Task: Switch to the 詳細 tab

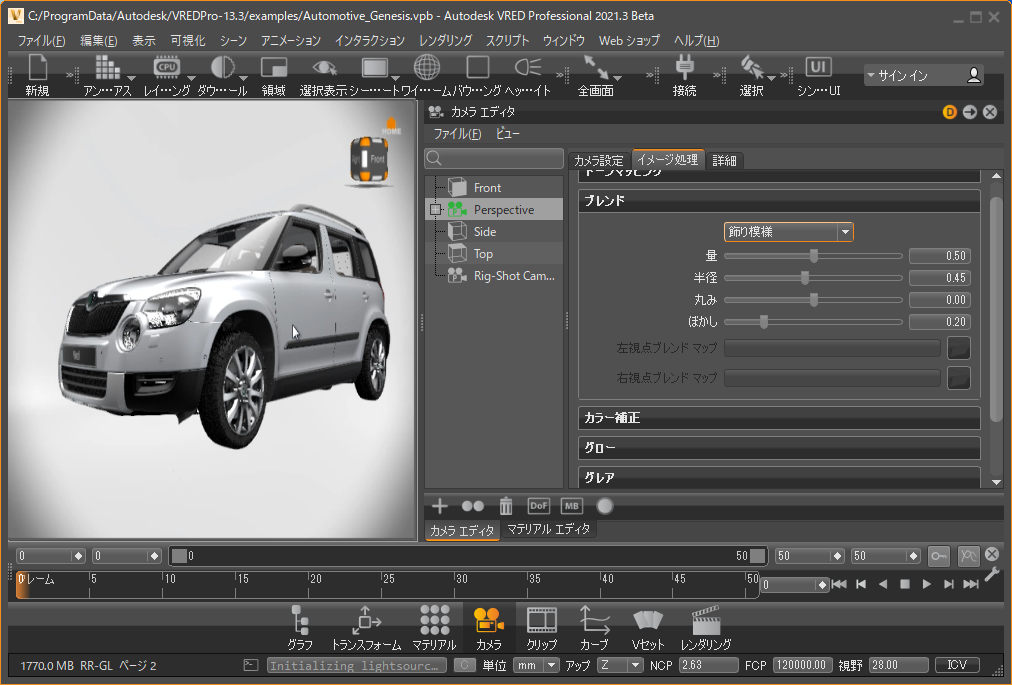Action: [x=726, y=161]
